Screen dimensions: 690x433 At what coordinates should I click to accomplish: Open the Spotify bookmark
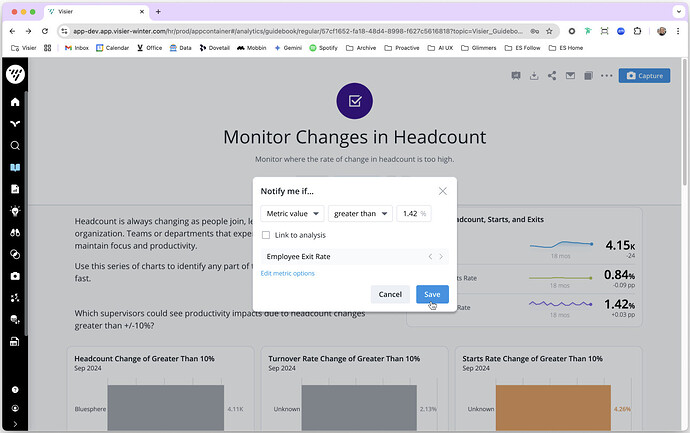pos(323,48)
